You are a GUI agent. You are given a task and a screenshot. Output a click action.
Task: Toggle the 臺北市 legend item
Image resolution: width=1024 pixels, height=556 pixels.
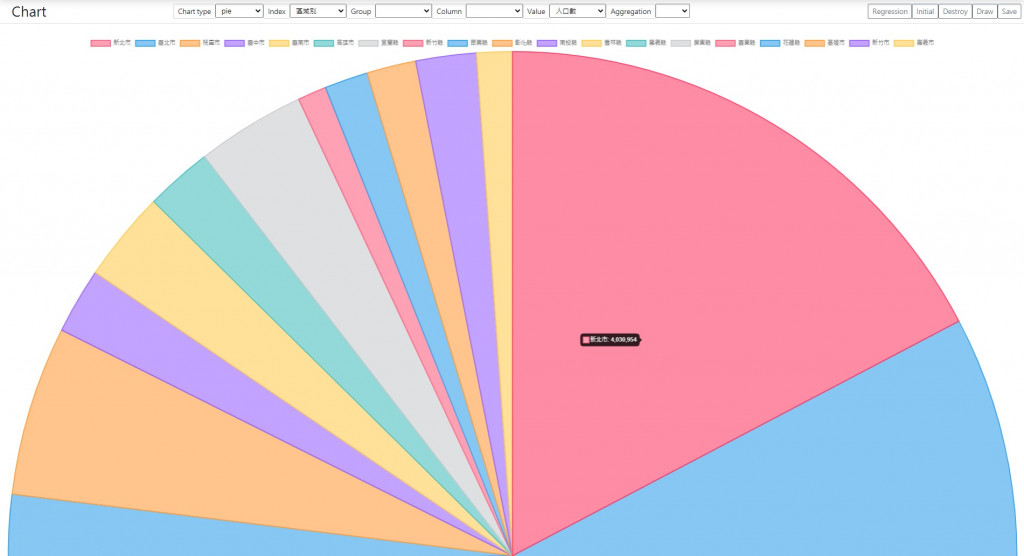click(155, 42)
